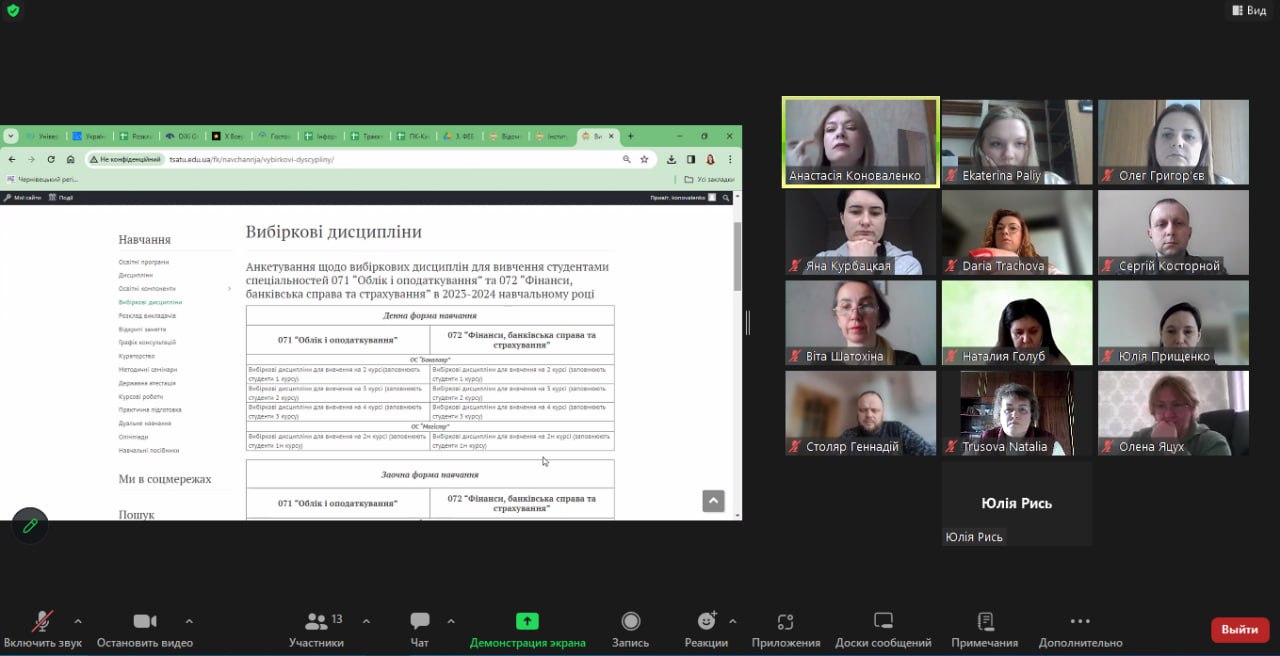Switch to the ПК-Ки browser tab
Viewport: 1280px width, 656px height.
[x=412, y=136]
